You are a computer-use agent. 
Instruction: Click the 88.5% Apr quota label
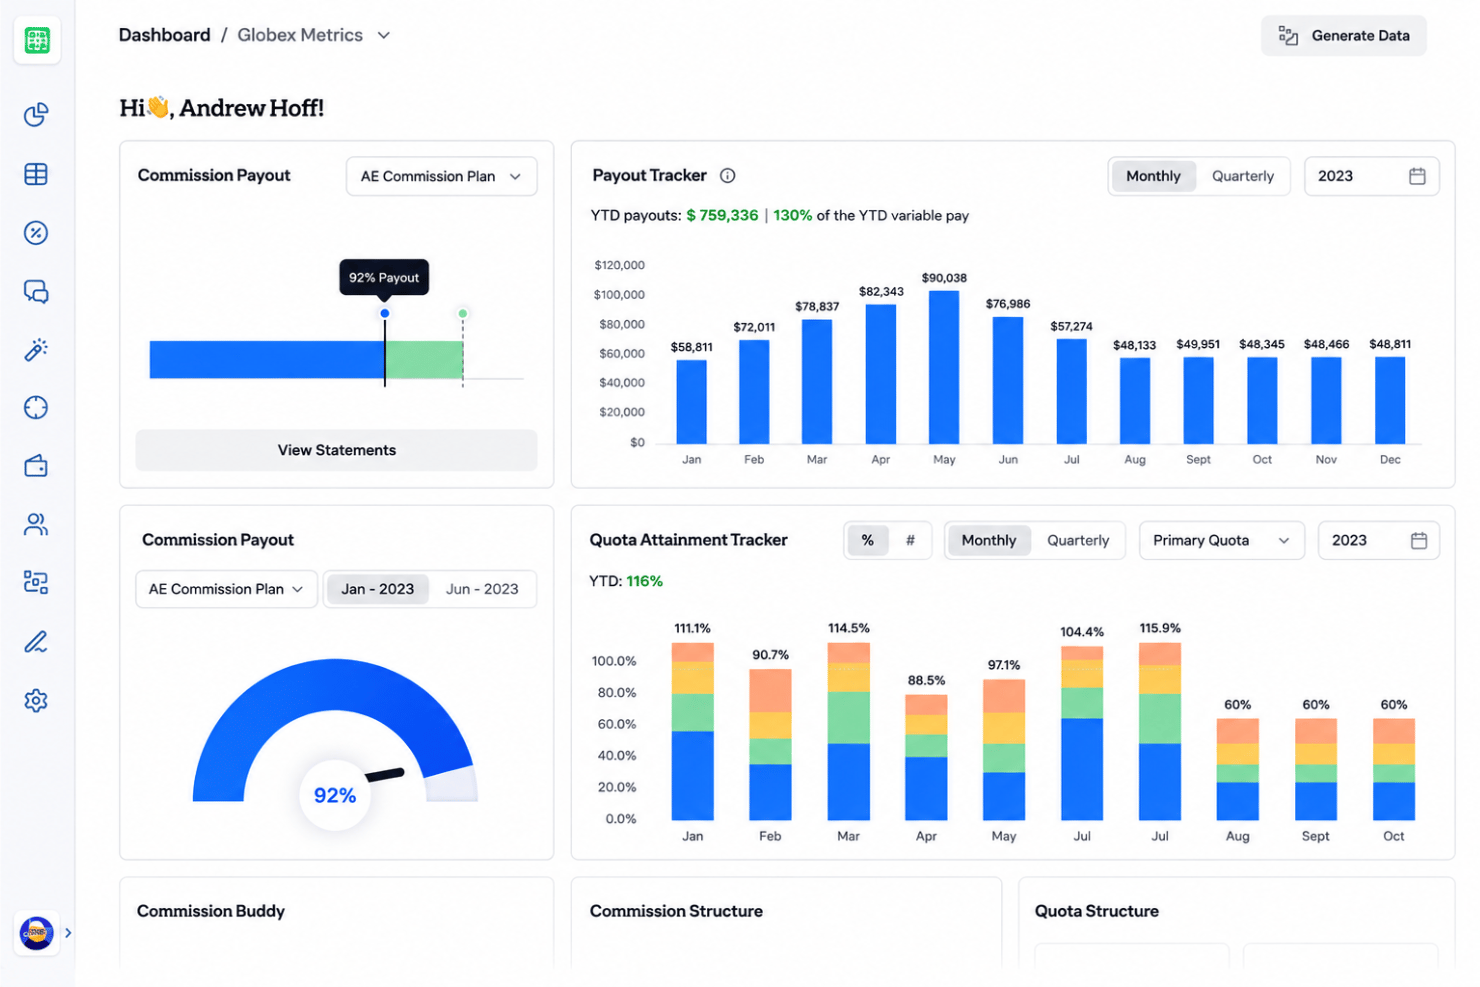[926, 680]
